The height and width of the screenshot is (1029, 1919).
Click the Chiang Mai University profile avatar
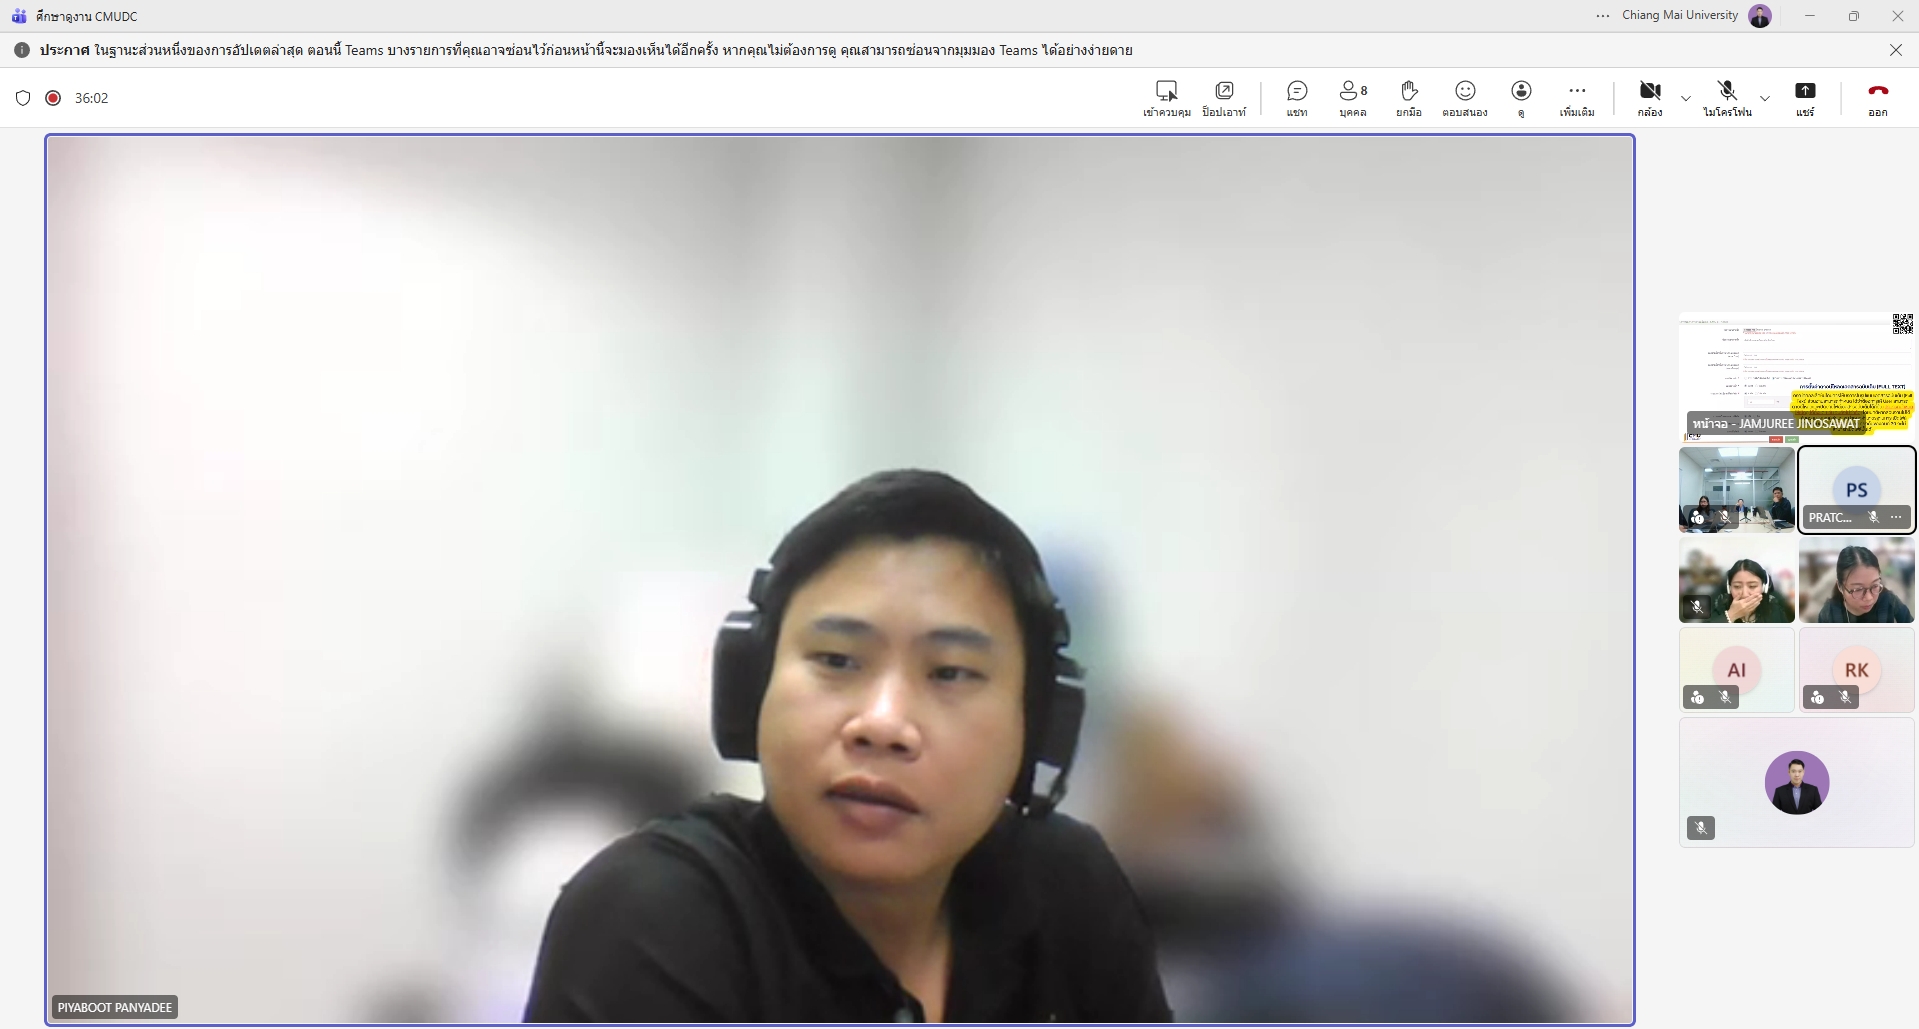[x=1760, y=16]
